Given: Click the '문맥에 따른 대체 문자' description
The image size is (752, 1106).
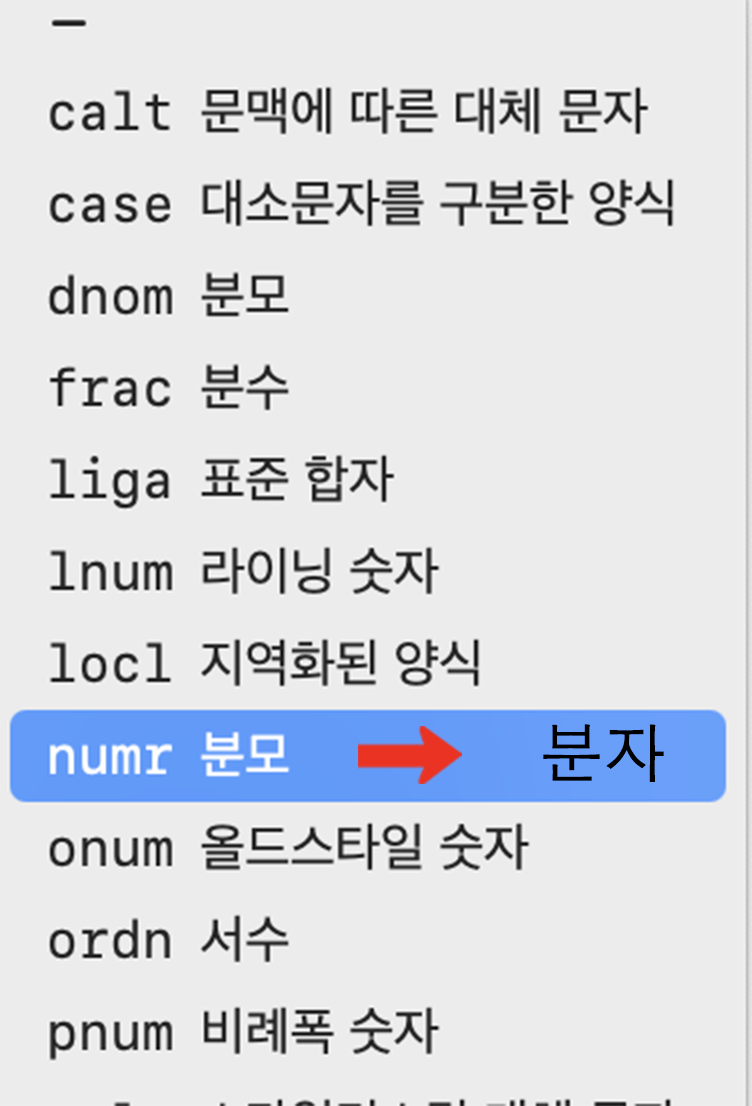Looking at the screenshot, I should click(424, 111).
